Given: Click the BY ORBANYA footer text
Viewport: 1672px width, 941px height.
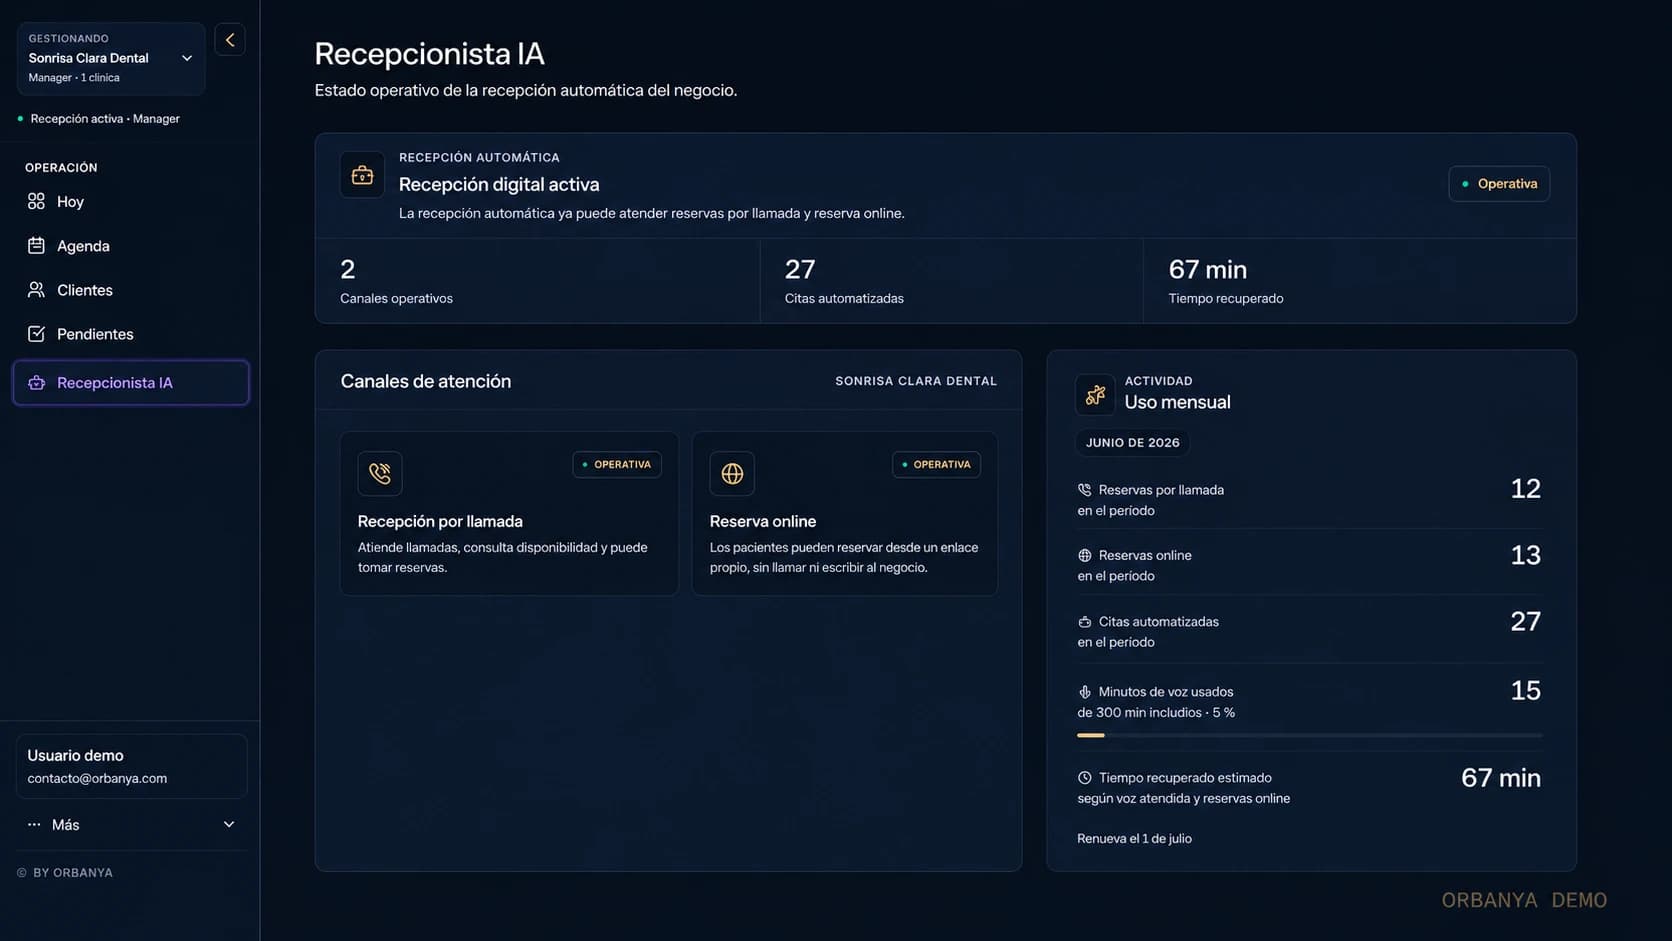Looking at the screenshot, I should pyautogui.click(x=72, y=873).
